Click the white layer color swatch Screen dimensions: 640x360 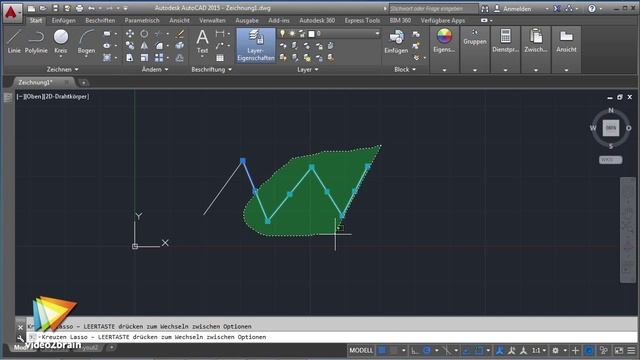tap(311, 33)
